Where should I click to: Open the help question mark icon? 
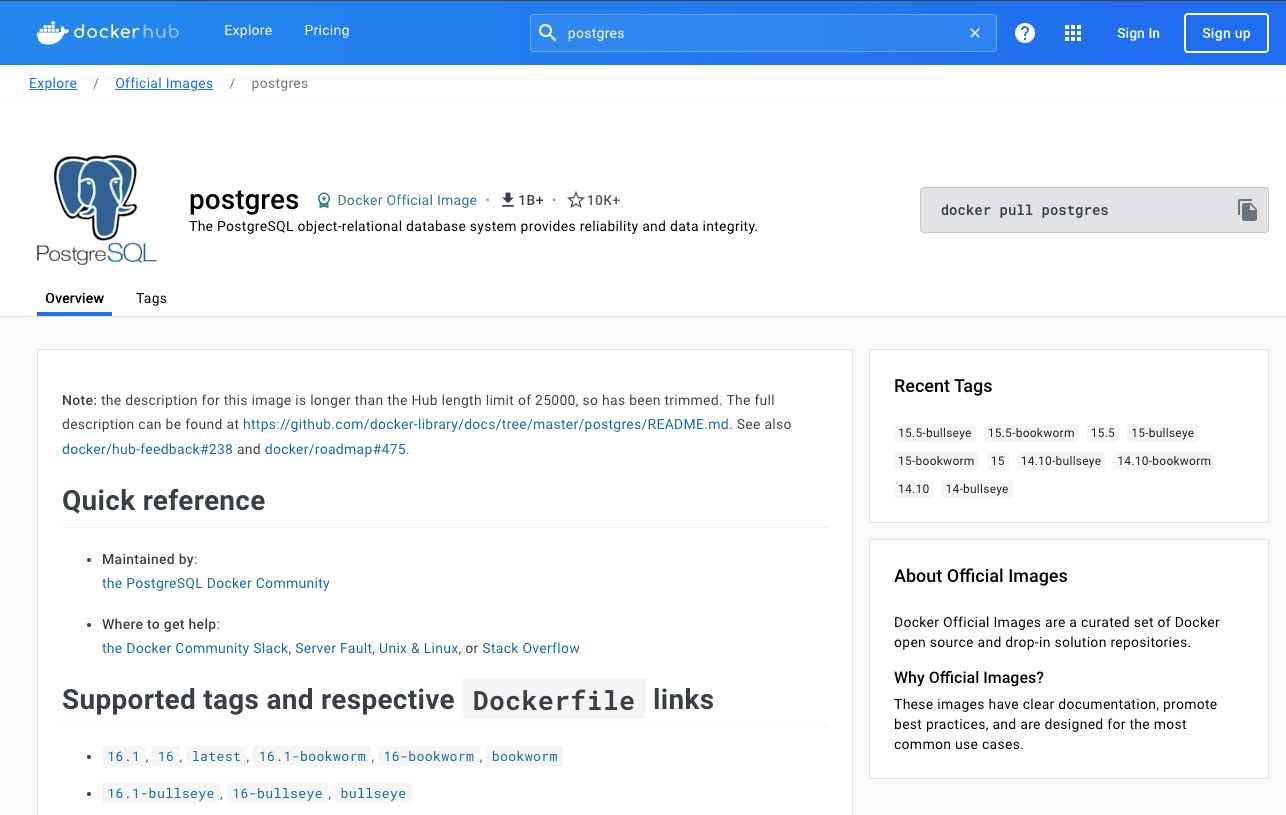[1025, 33]
